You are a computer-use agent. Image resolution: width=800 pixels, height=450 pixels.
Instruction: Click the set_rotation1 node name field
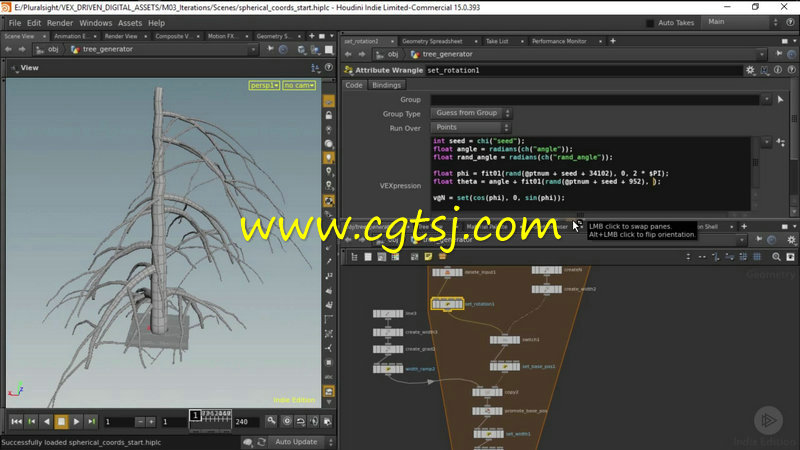pyautogui.click(x=583, y=70)
